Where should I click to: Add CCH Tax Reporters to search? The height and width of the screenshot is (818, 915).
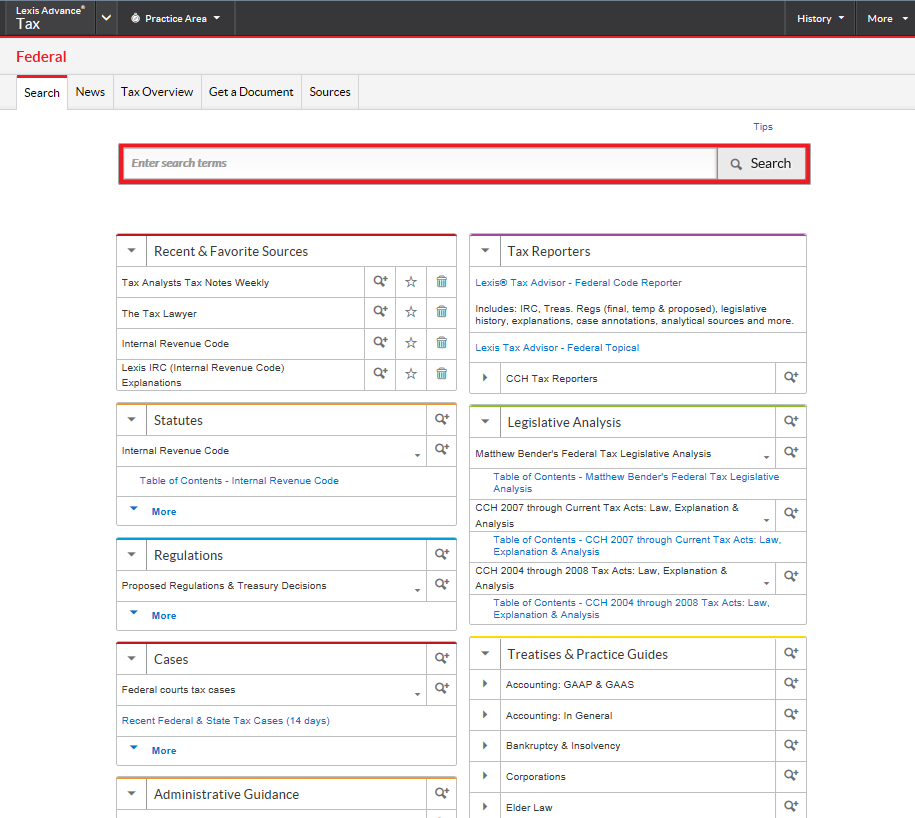pyautogui.click(x=791, y=377)
